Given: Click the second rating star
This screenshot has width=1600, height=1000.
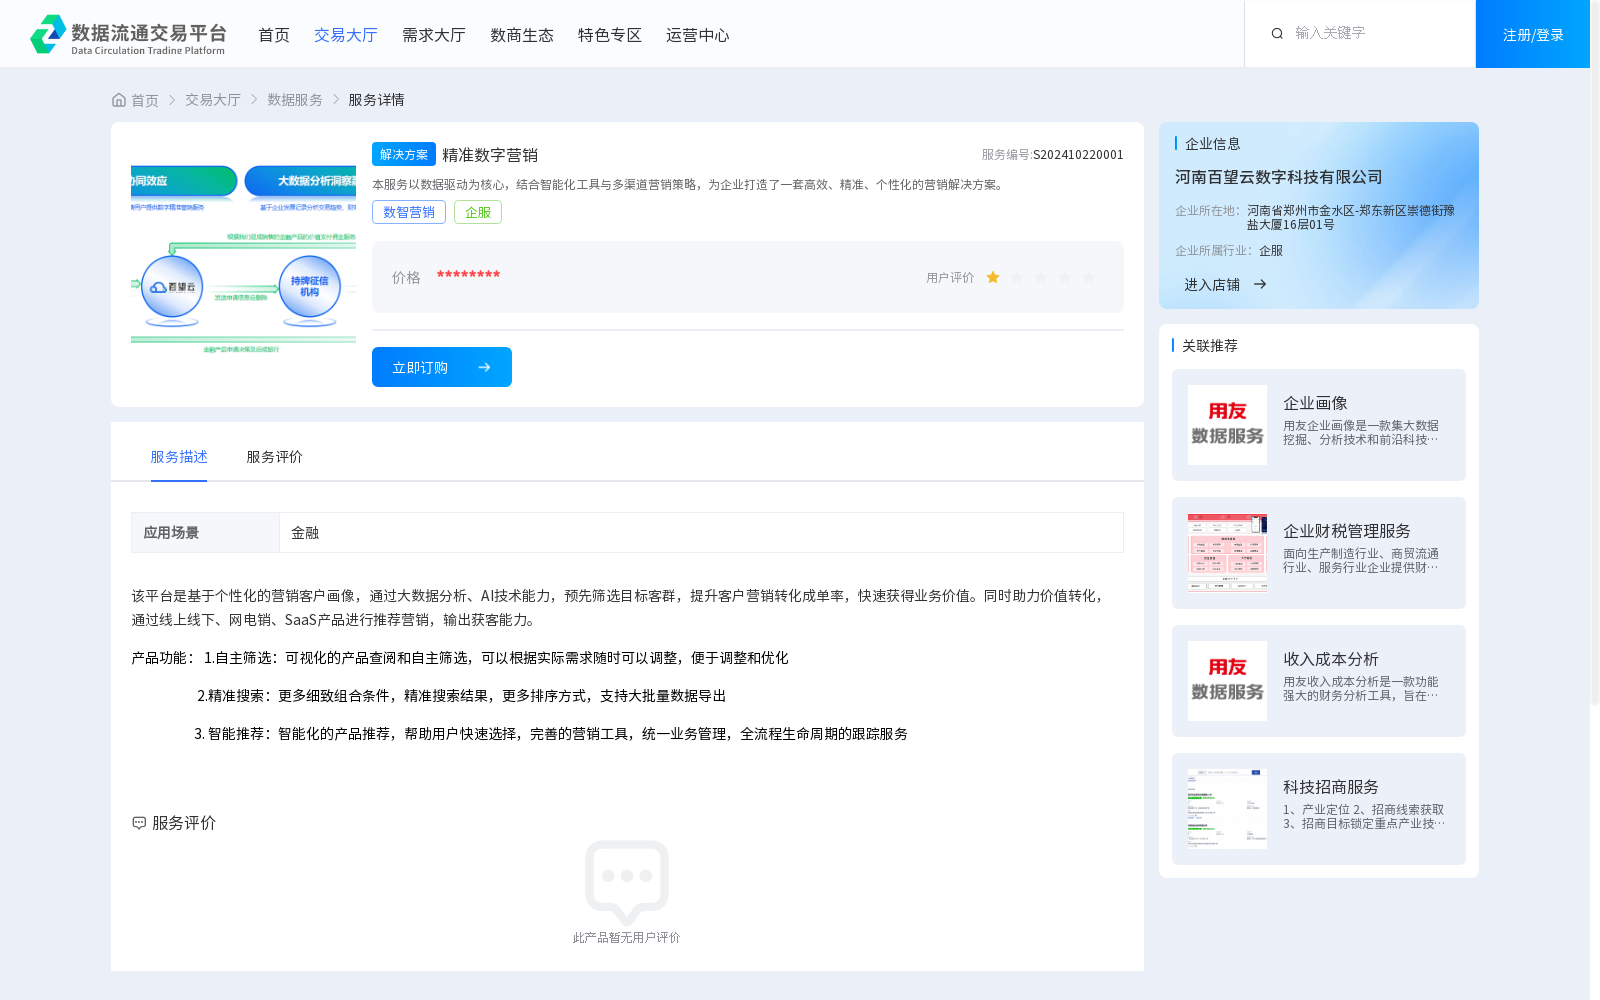Looking at the screenshot, I should click(x=1017, y=278).
